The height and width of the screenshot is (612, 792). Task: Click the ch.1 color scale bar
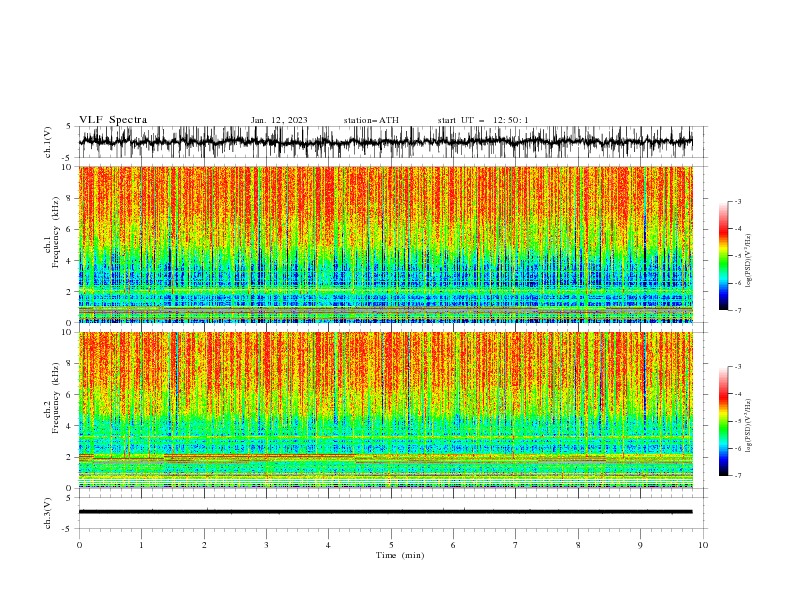pyautogui.click(x=723, y=256)
